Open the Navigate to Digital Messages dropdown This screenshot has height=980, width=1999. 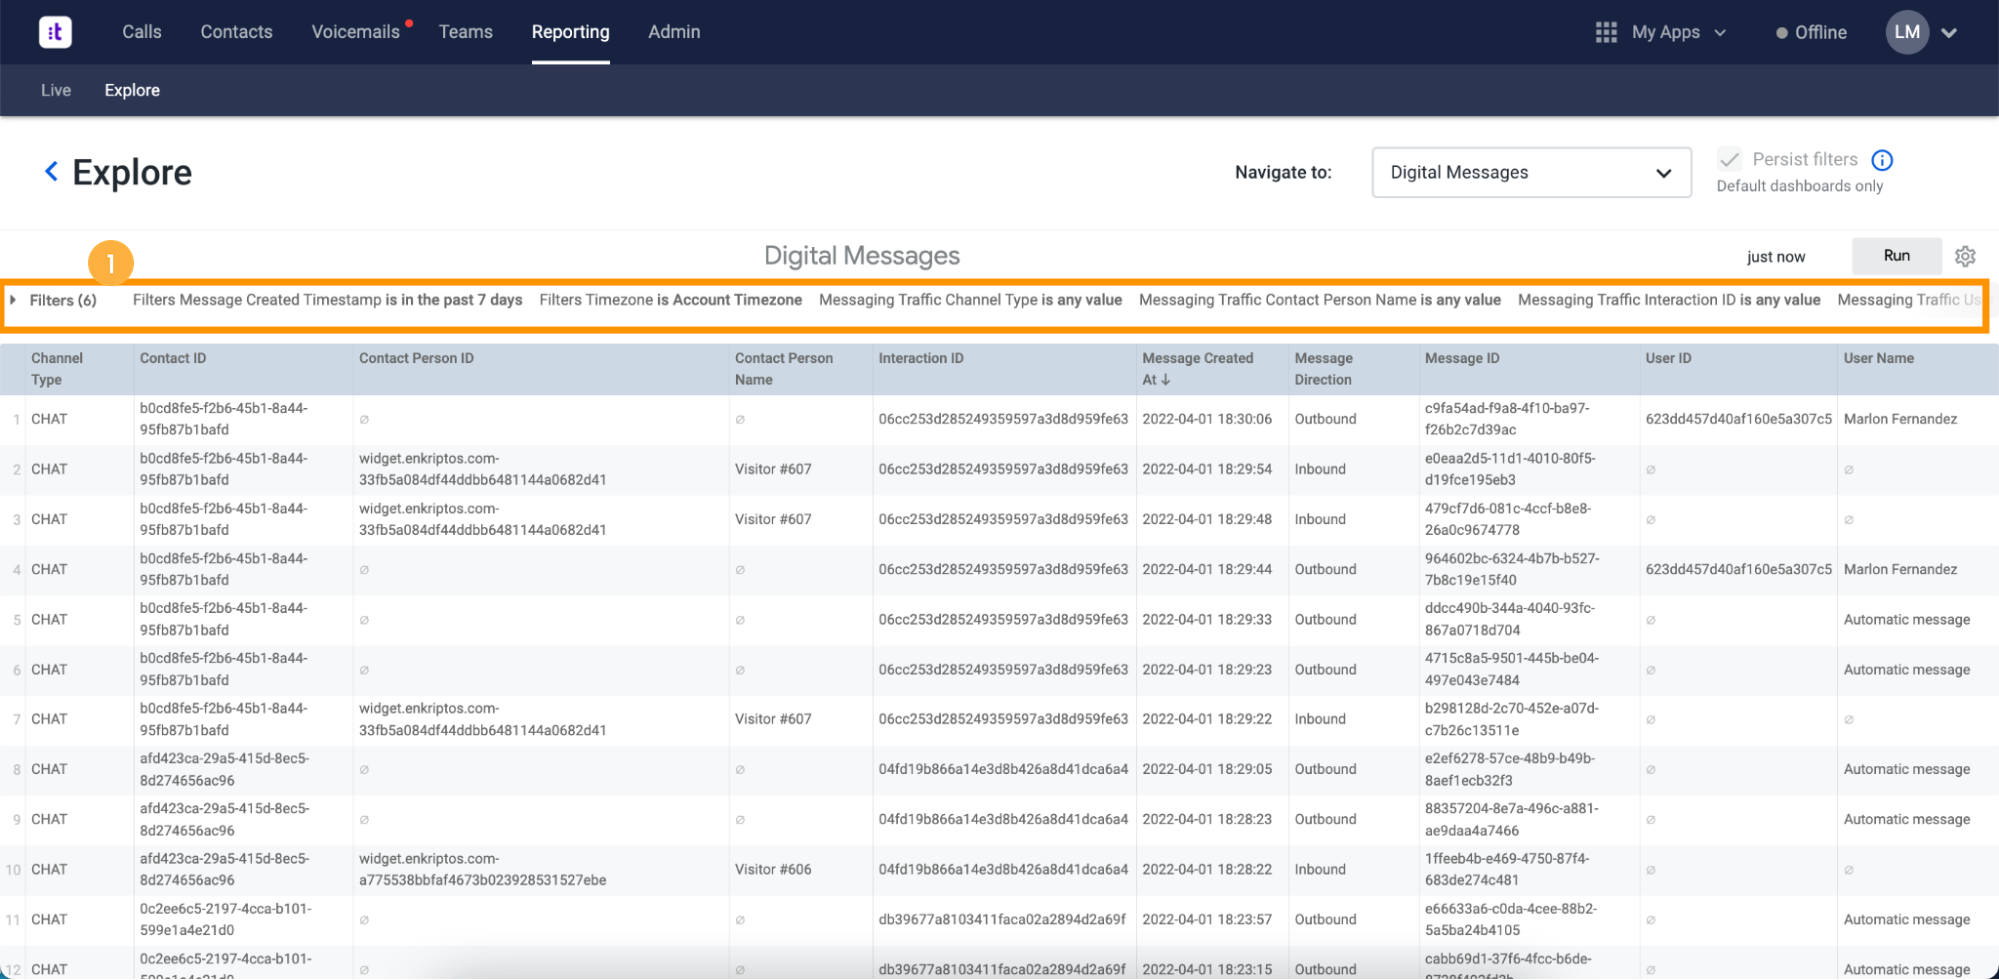click(1531, 172)
